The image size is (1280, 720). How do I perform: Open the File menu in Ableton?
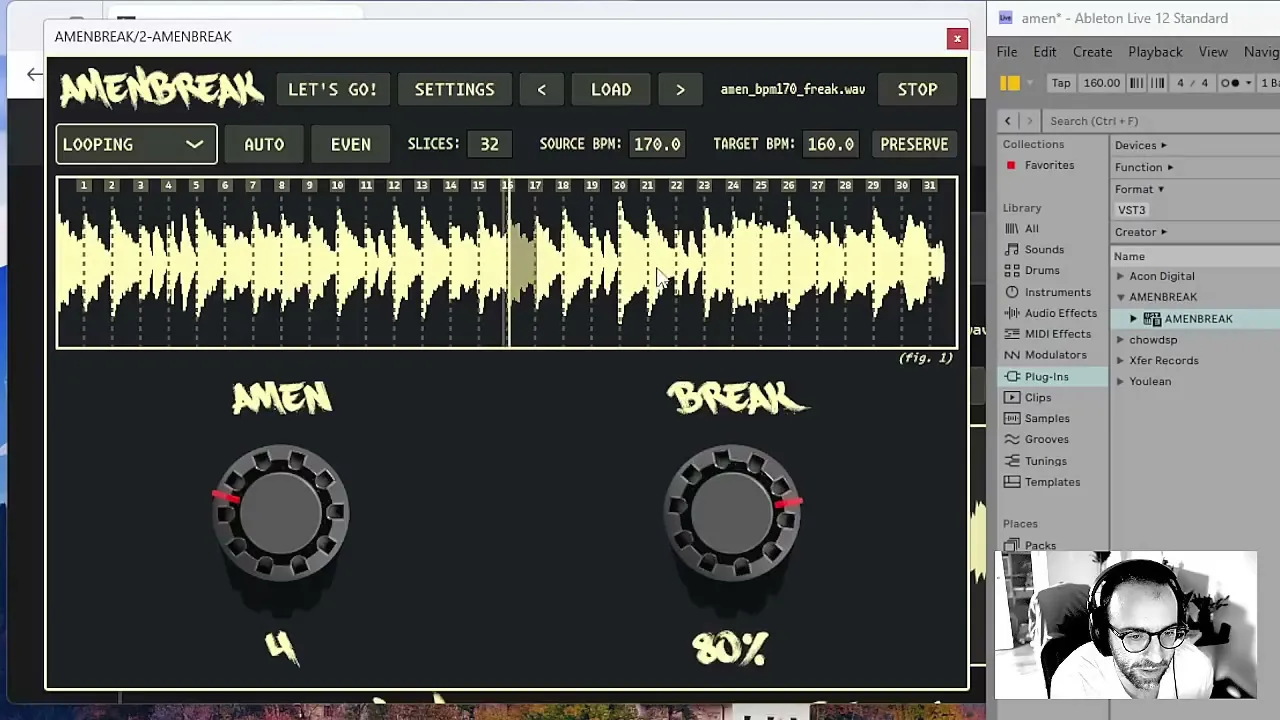[1007, 52]
